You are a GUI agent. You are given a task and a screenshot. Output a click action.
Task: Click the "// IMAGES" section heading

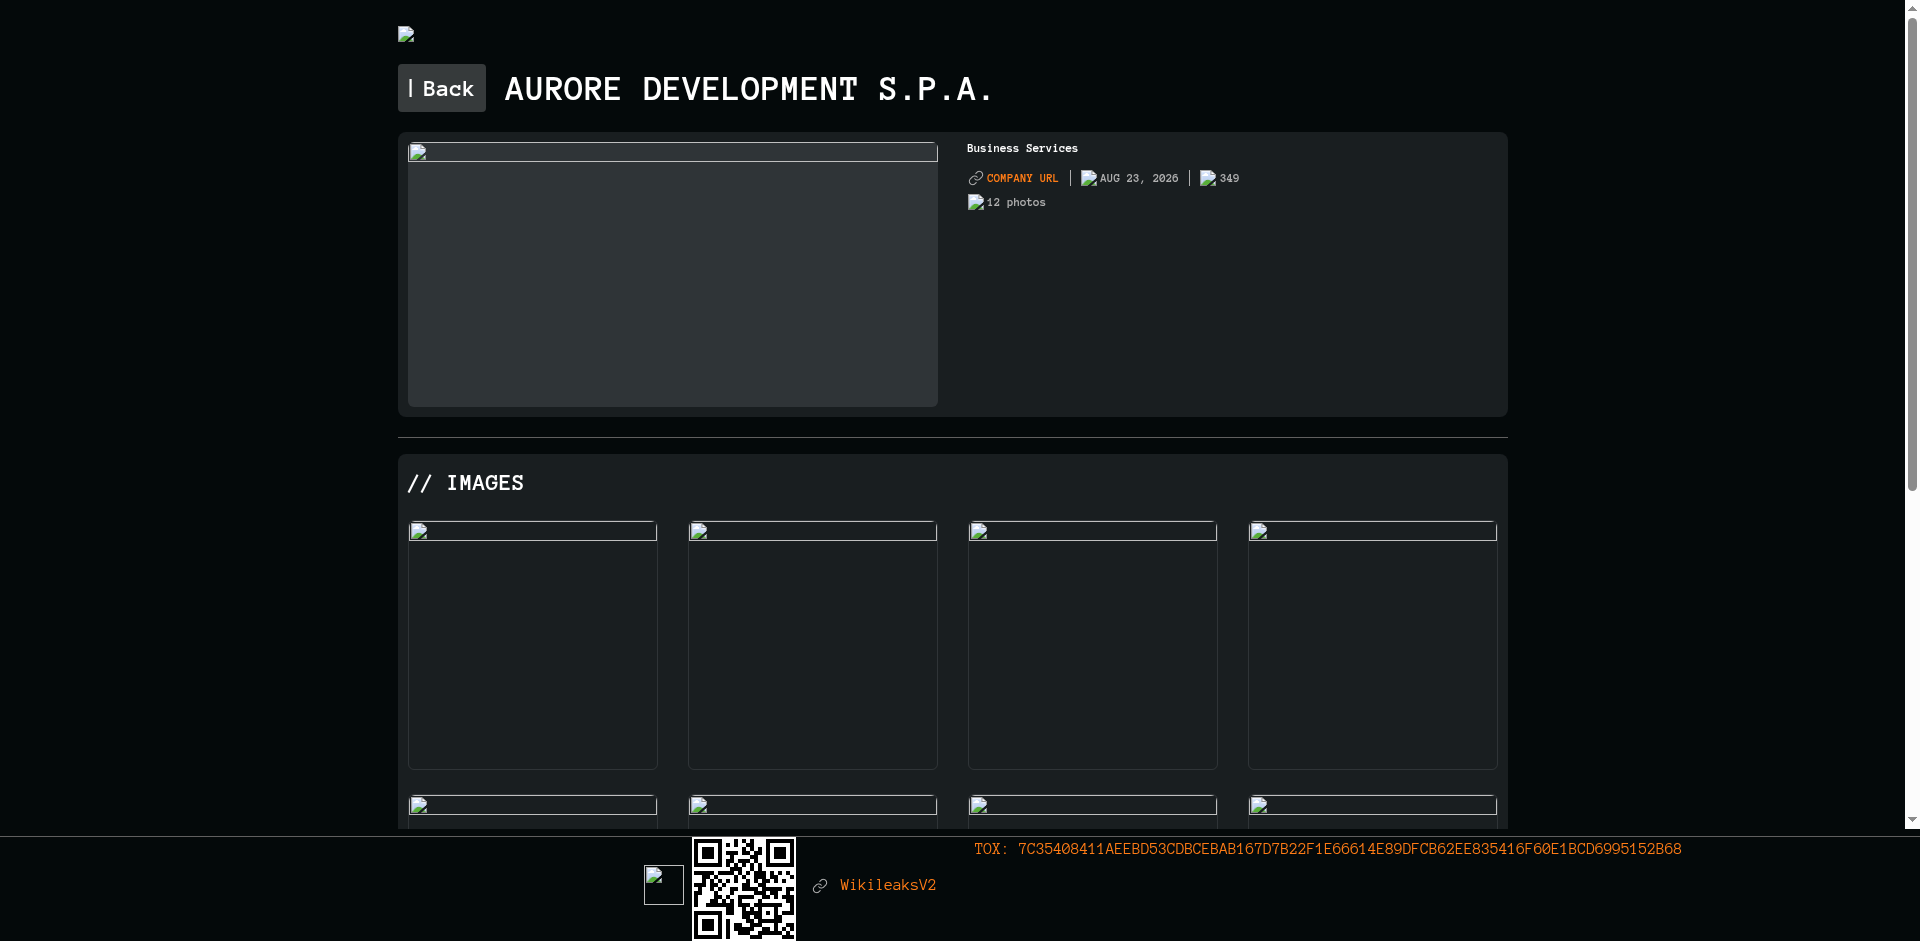point(466,483)
